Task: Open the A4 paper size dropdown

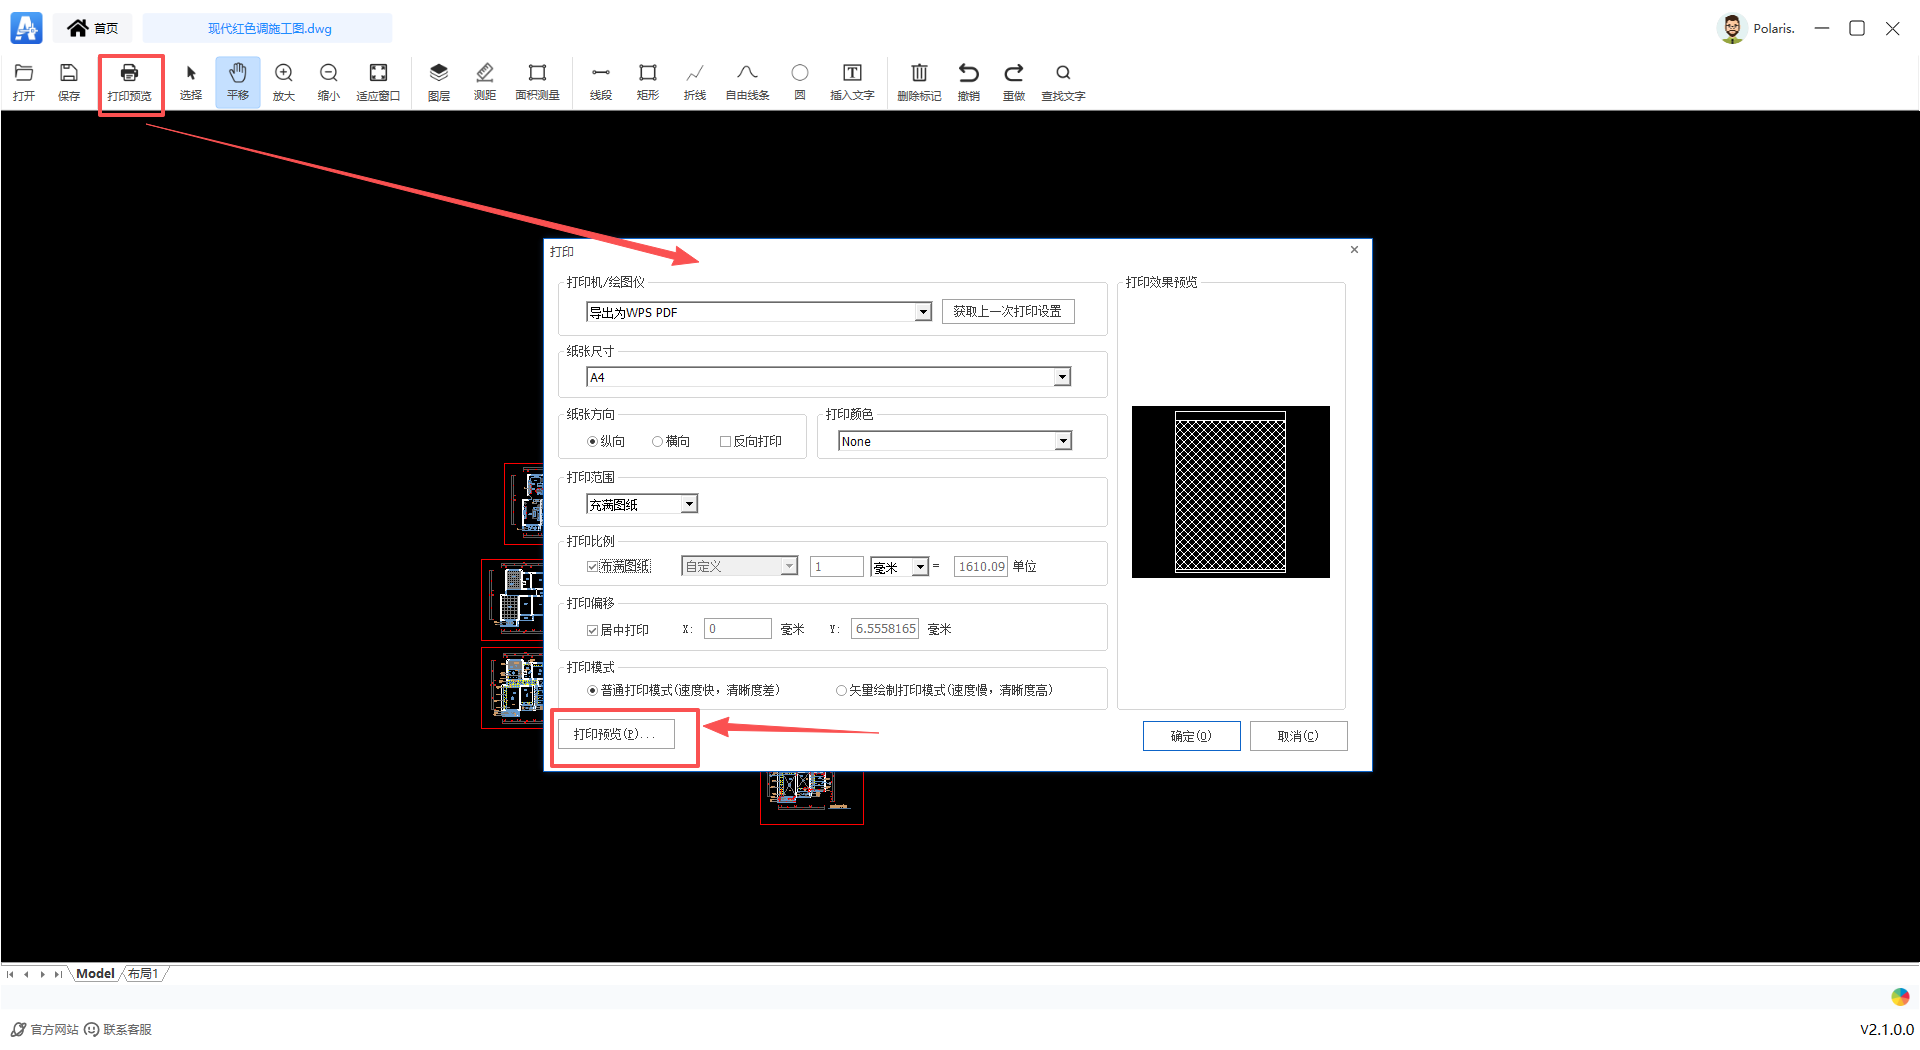Action: click(x=1062, y=377)
